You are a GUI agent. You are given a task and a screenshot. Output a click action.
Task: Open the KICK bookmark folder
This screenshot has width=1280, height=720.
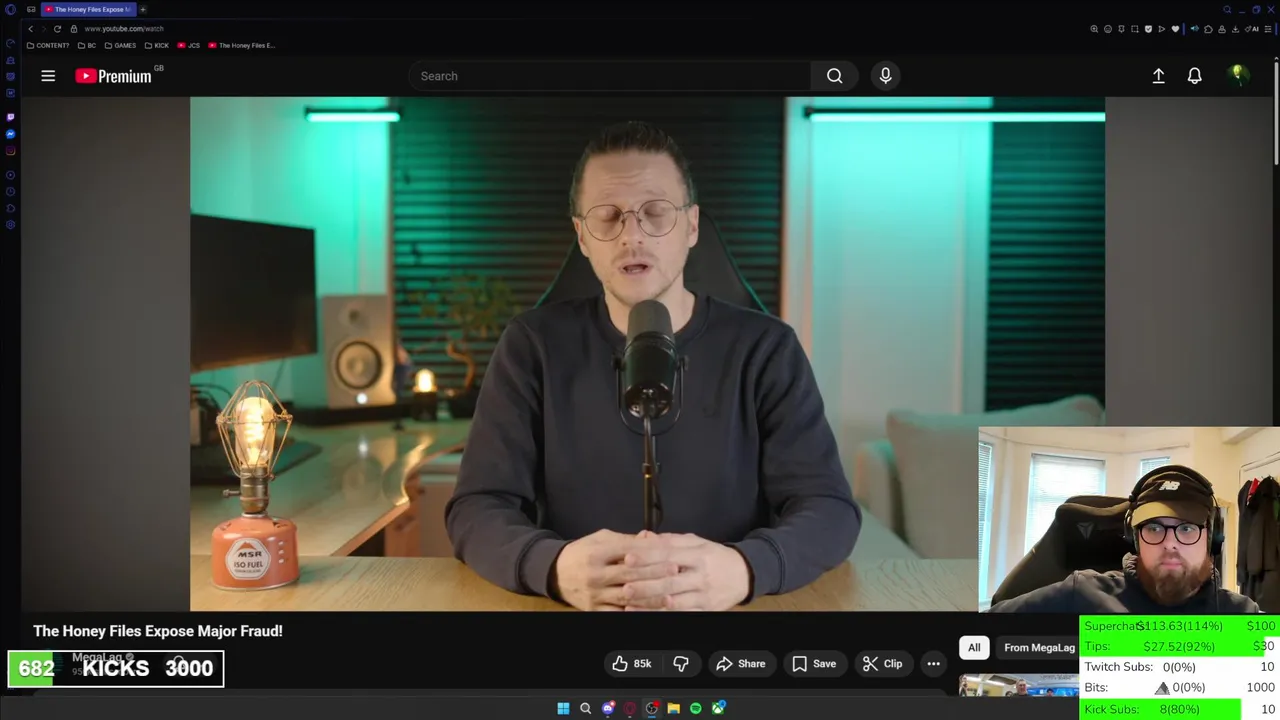coord(157,45)
